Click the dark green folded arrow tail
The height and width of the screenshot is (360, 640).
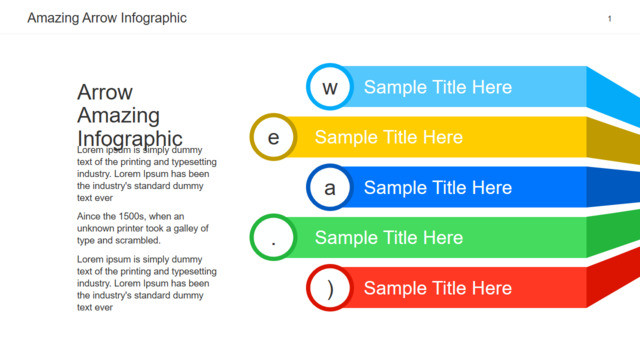pos(613,233)
